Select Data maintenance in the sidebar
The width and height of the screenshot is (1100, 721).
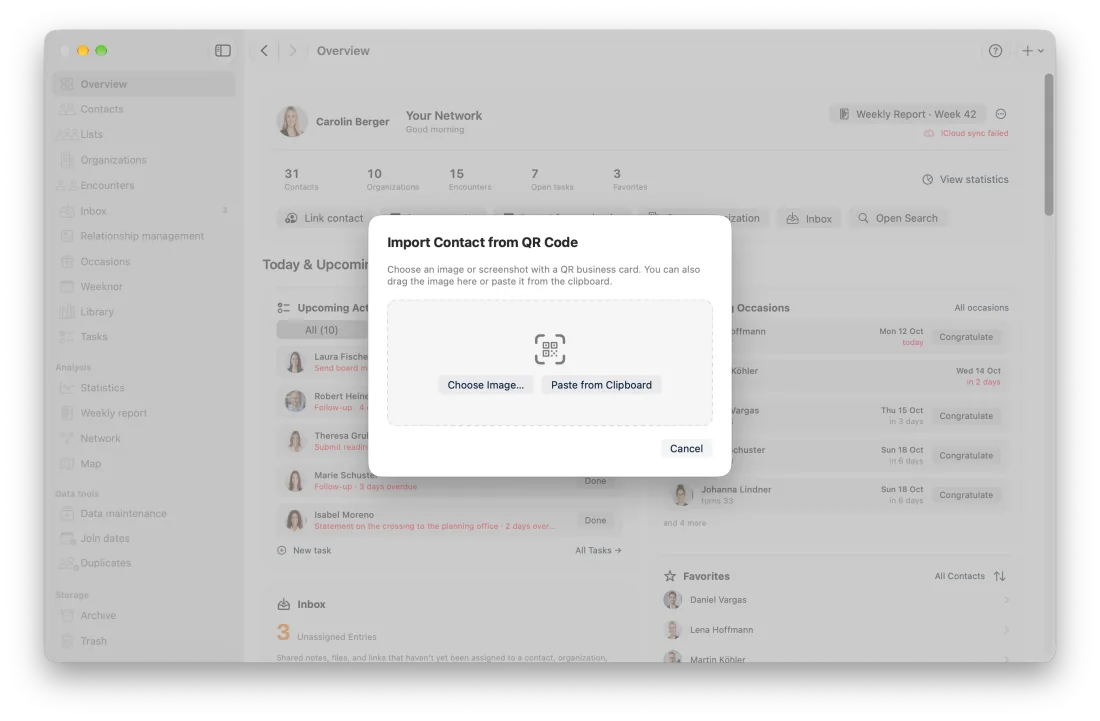tap(144, 513)
